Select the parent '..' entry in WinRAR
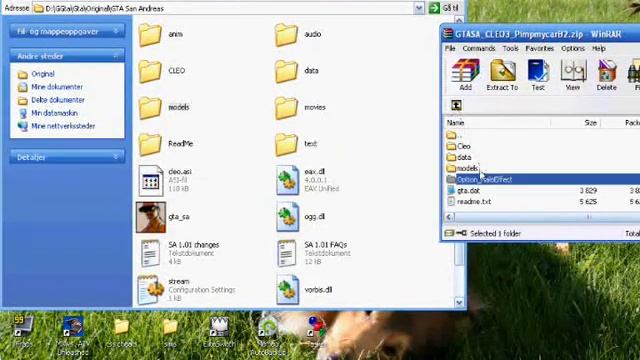The width and height of the screenshot is (640, 360). point(454,135)
